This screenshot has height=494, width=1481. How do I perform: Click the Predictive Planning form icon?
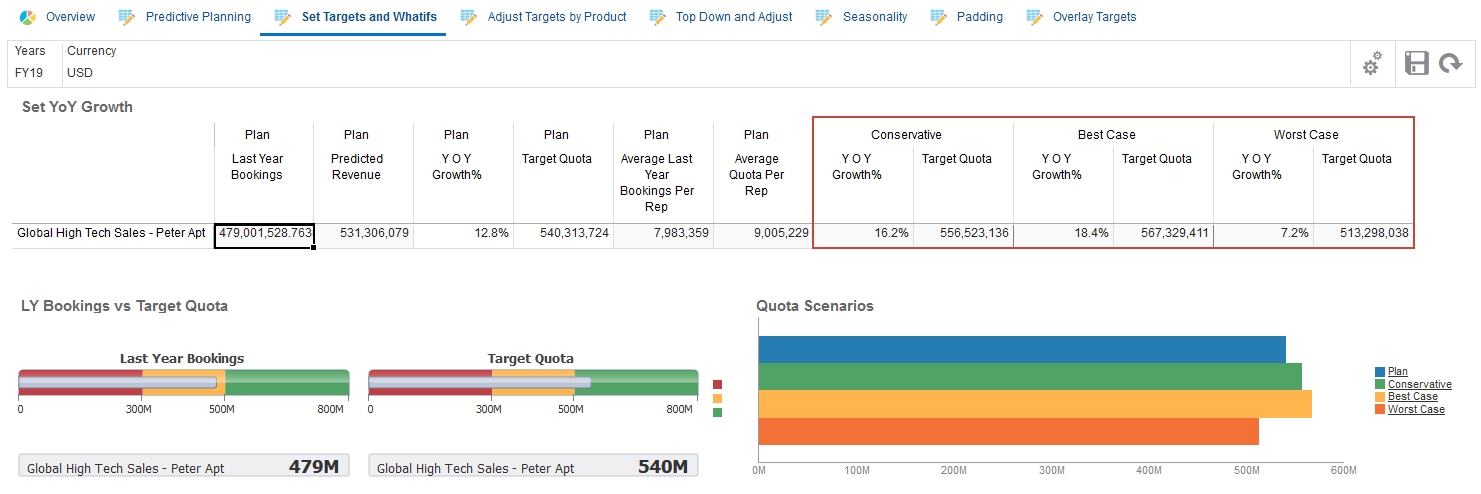(x=127, y=17)
